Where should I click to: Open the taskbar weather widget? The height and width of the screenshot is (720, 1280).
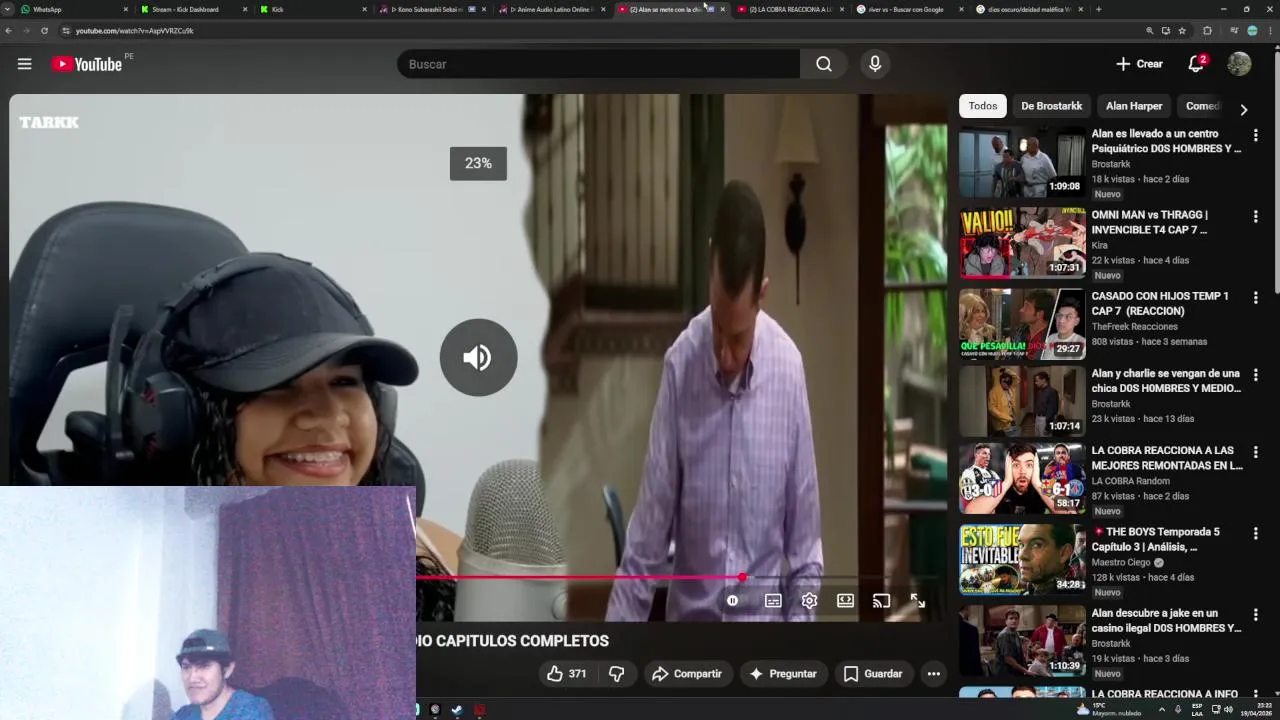pos(1107,710)
